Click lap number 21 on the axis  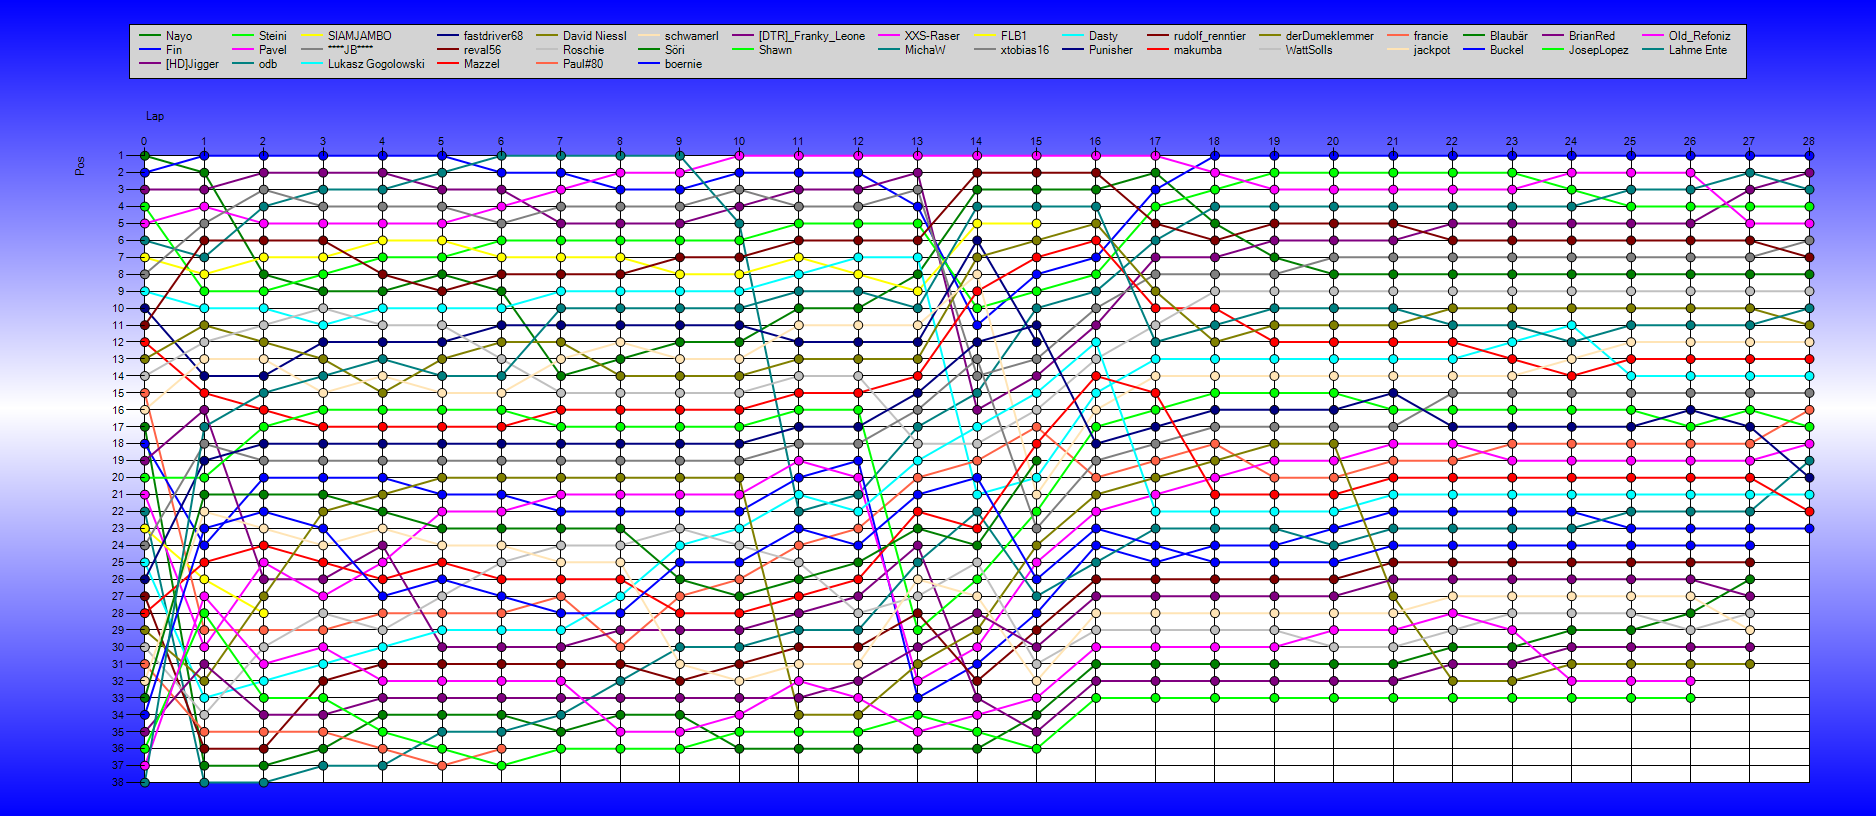click(1392, 142)
